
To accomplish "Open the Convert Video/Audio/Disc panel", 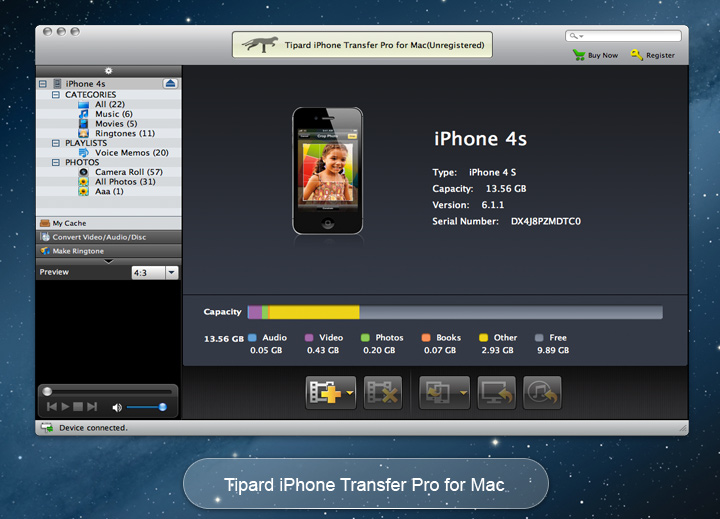I will [108, 237].
